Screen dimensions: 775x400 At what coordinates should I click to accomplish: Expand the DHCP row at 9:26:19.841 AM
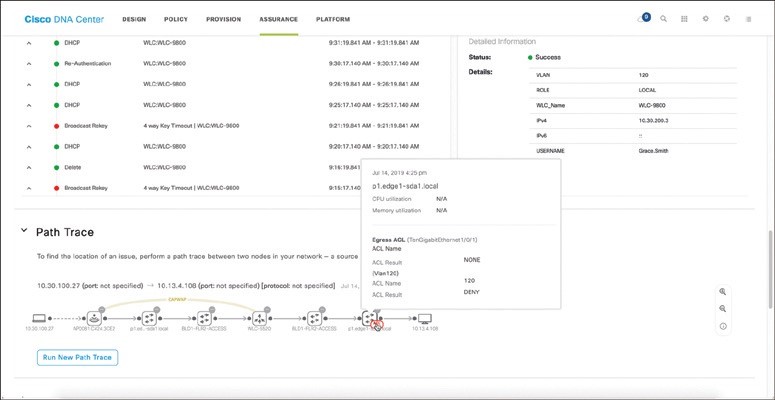pyautogui.click(x=29, y=85)
